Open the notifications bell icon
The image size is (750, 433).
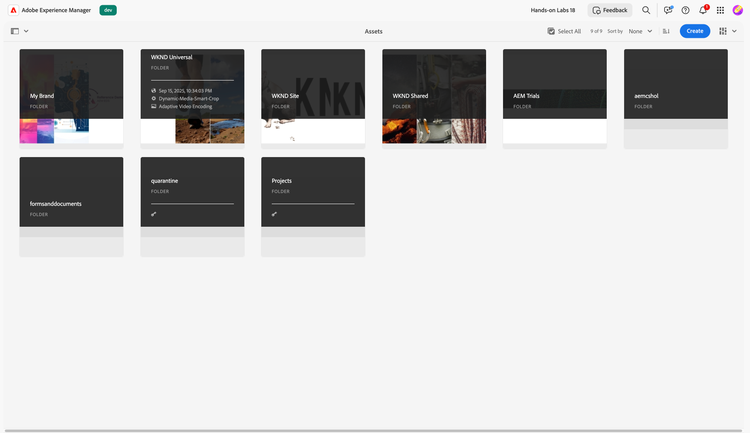(x=703, y=10)
